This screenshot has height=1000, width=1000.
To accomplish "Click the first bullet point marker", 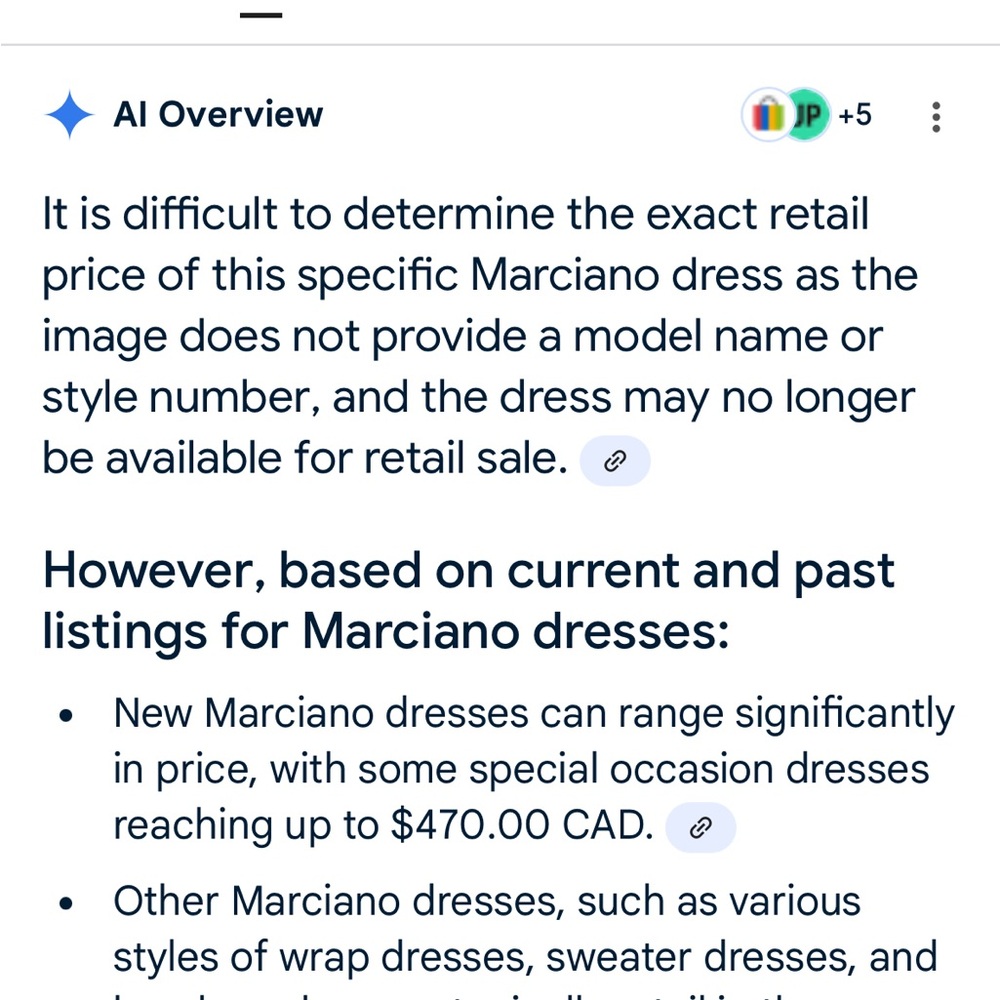I will click(66, 716).
